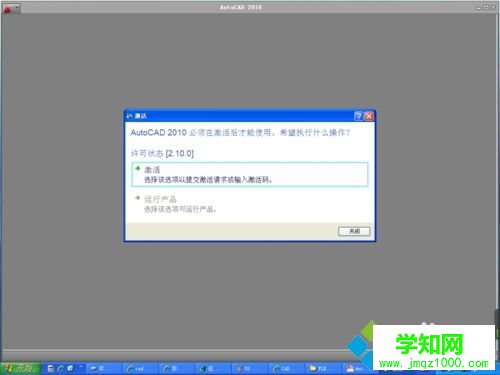Click the gray arrow beside 运行产品
Viewport: 500px width, 375px height.
click(137, 198)
